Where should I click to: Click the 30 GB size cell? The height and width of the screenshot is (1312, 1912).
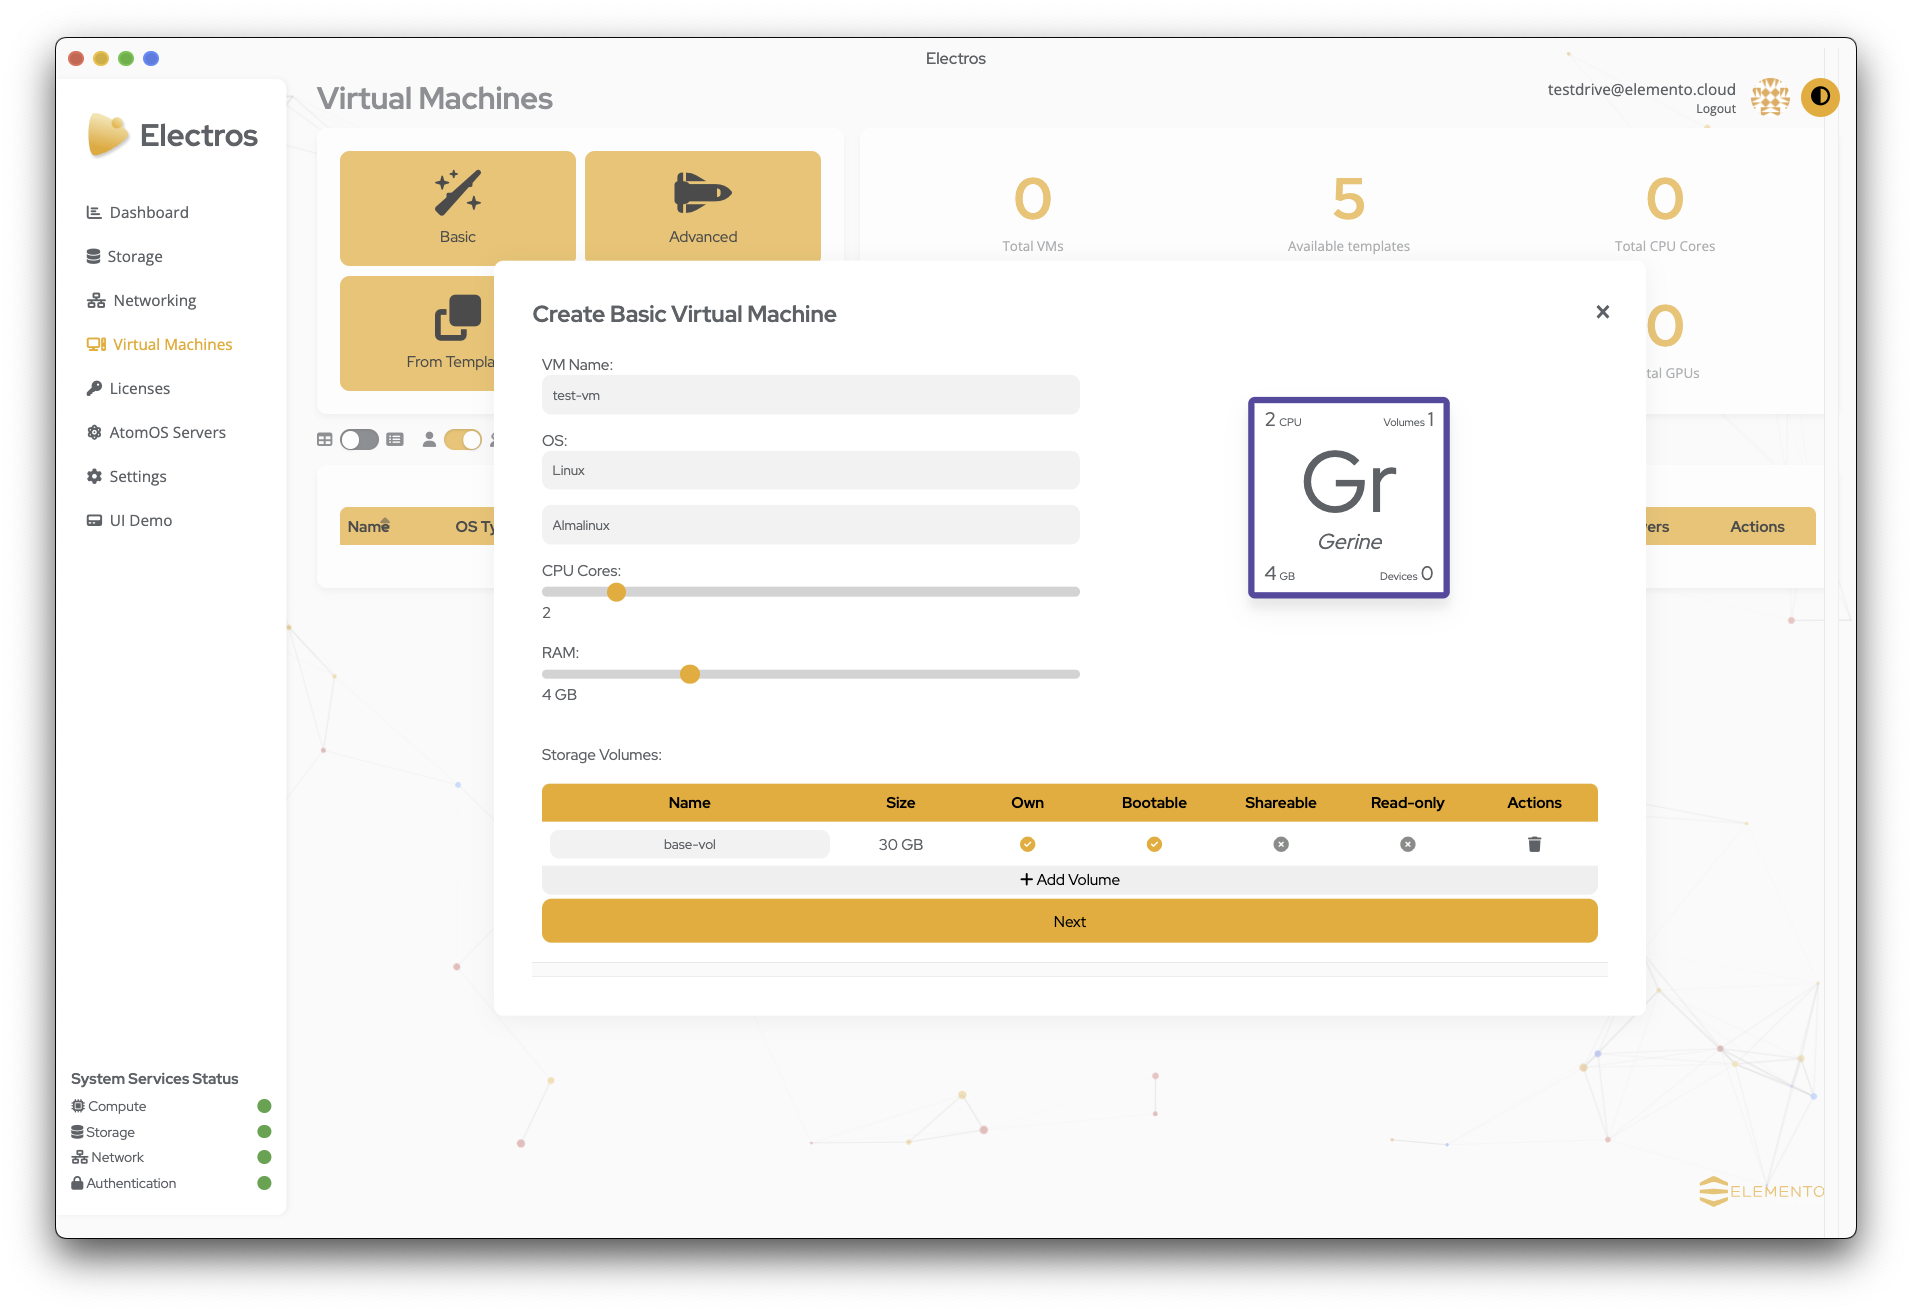pyautogui.click(x=900, y=844)
